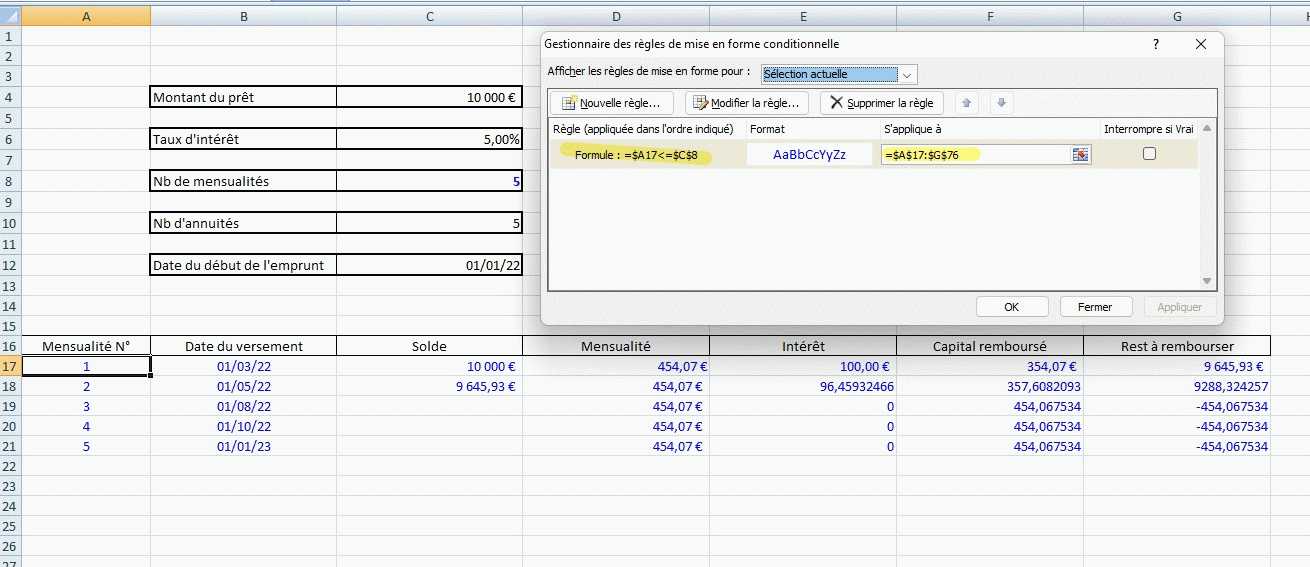1310x567 pixels.
Task: Delete rule with Supprimer la règle
Action: coord(881,103)
